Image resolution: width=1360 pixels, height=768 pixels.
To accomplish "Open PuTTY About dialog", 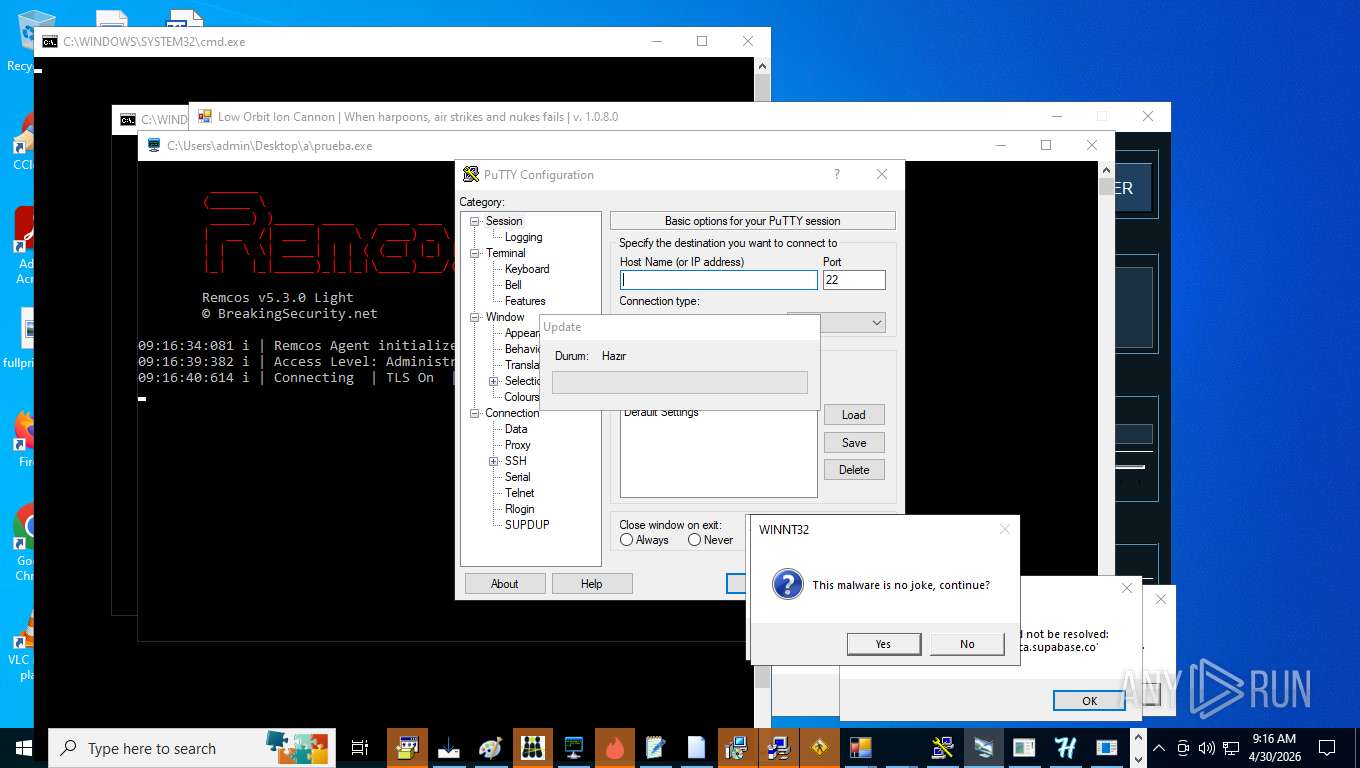I will pyautogui.click(x=505, y=584).
